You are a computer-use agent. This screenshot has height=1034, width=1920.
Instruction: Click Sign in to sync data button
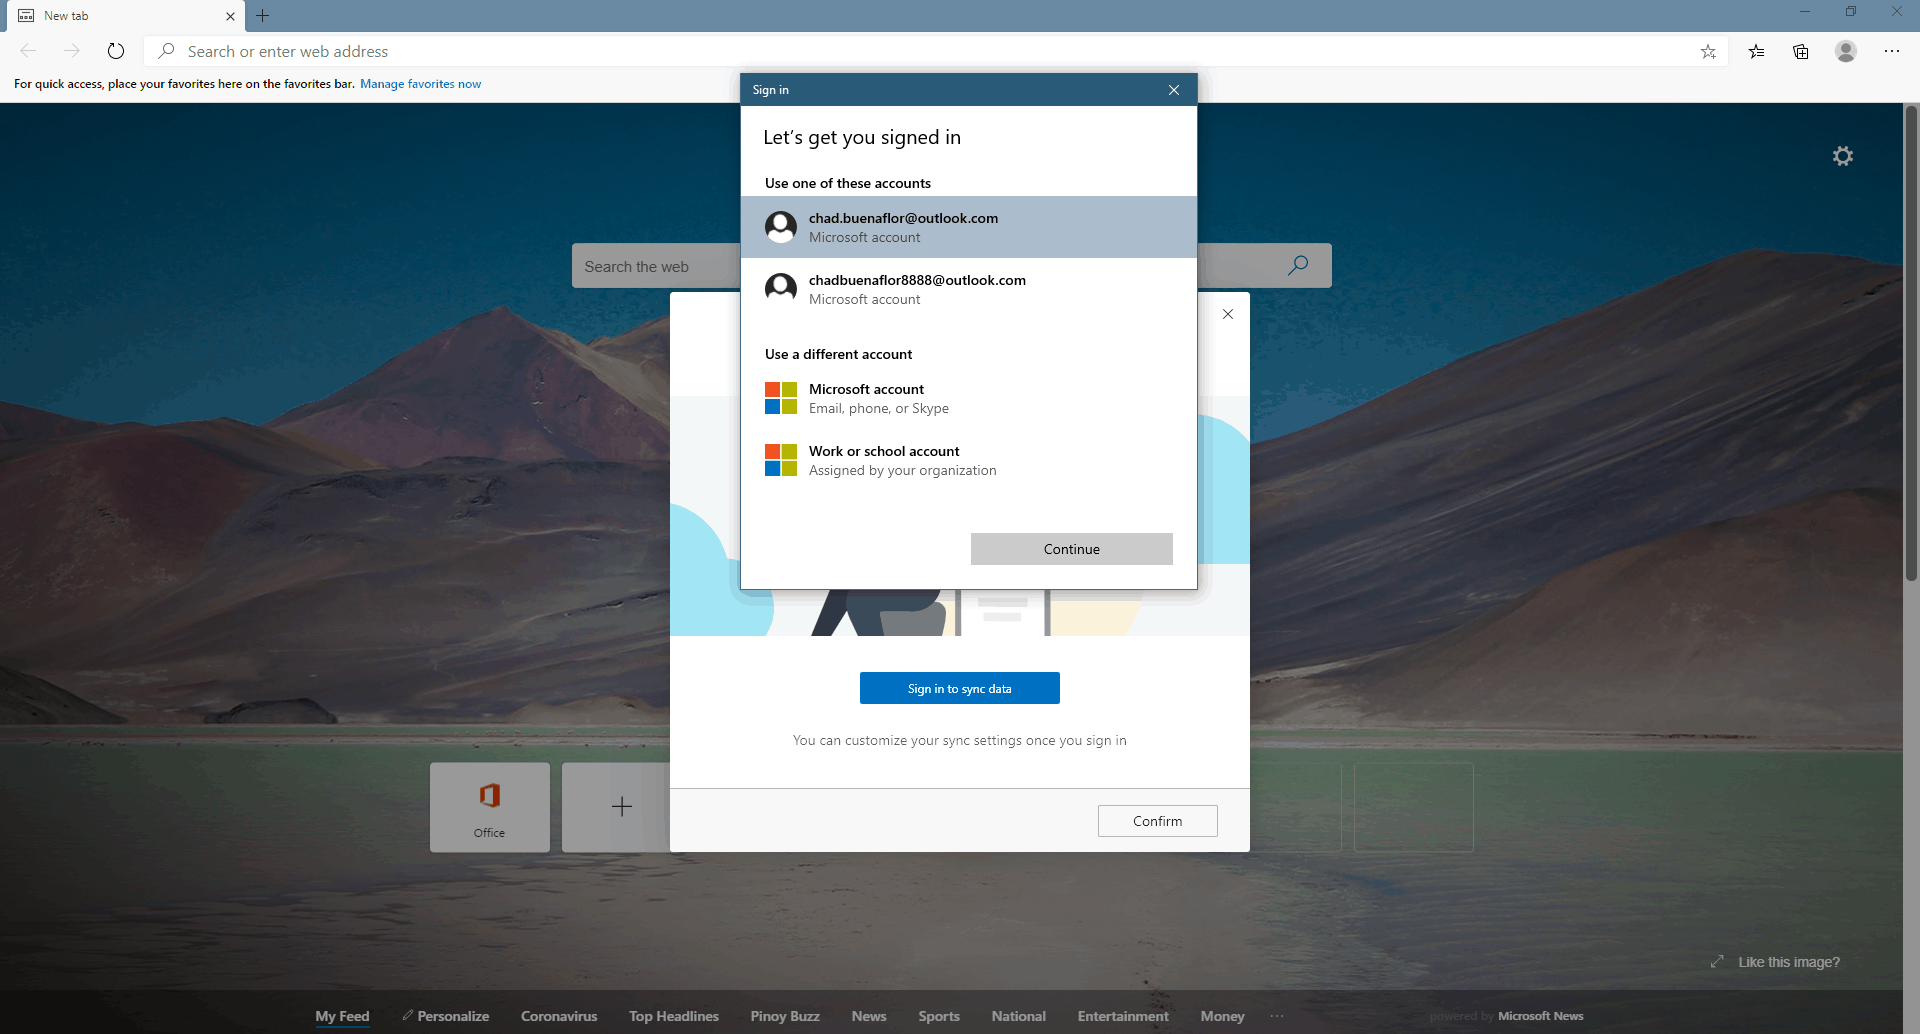[x=960, y=688]
